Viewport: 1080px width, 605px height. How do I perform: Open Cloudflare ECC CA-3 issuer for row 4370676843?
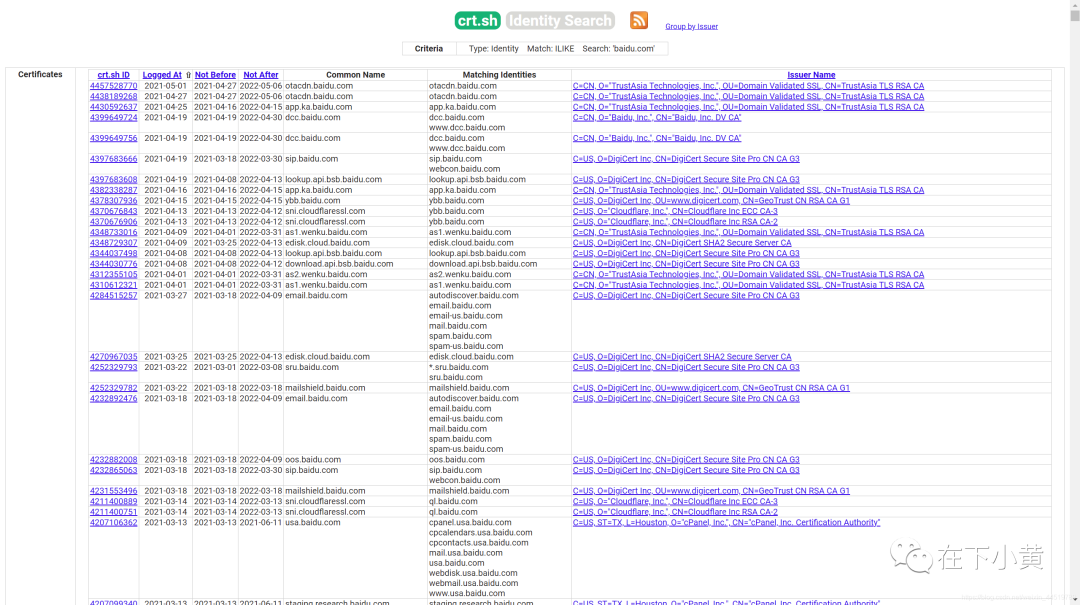(x=675, y=212)
